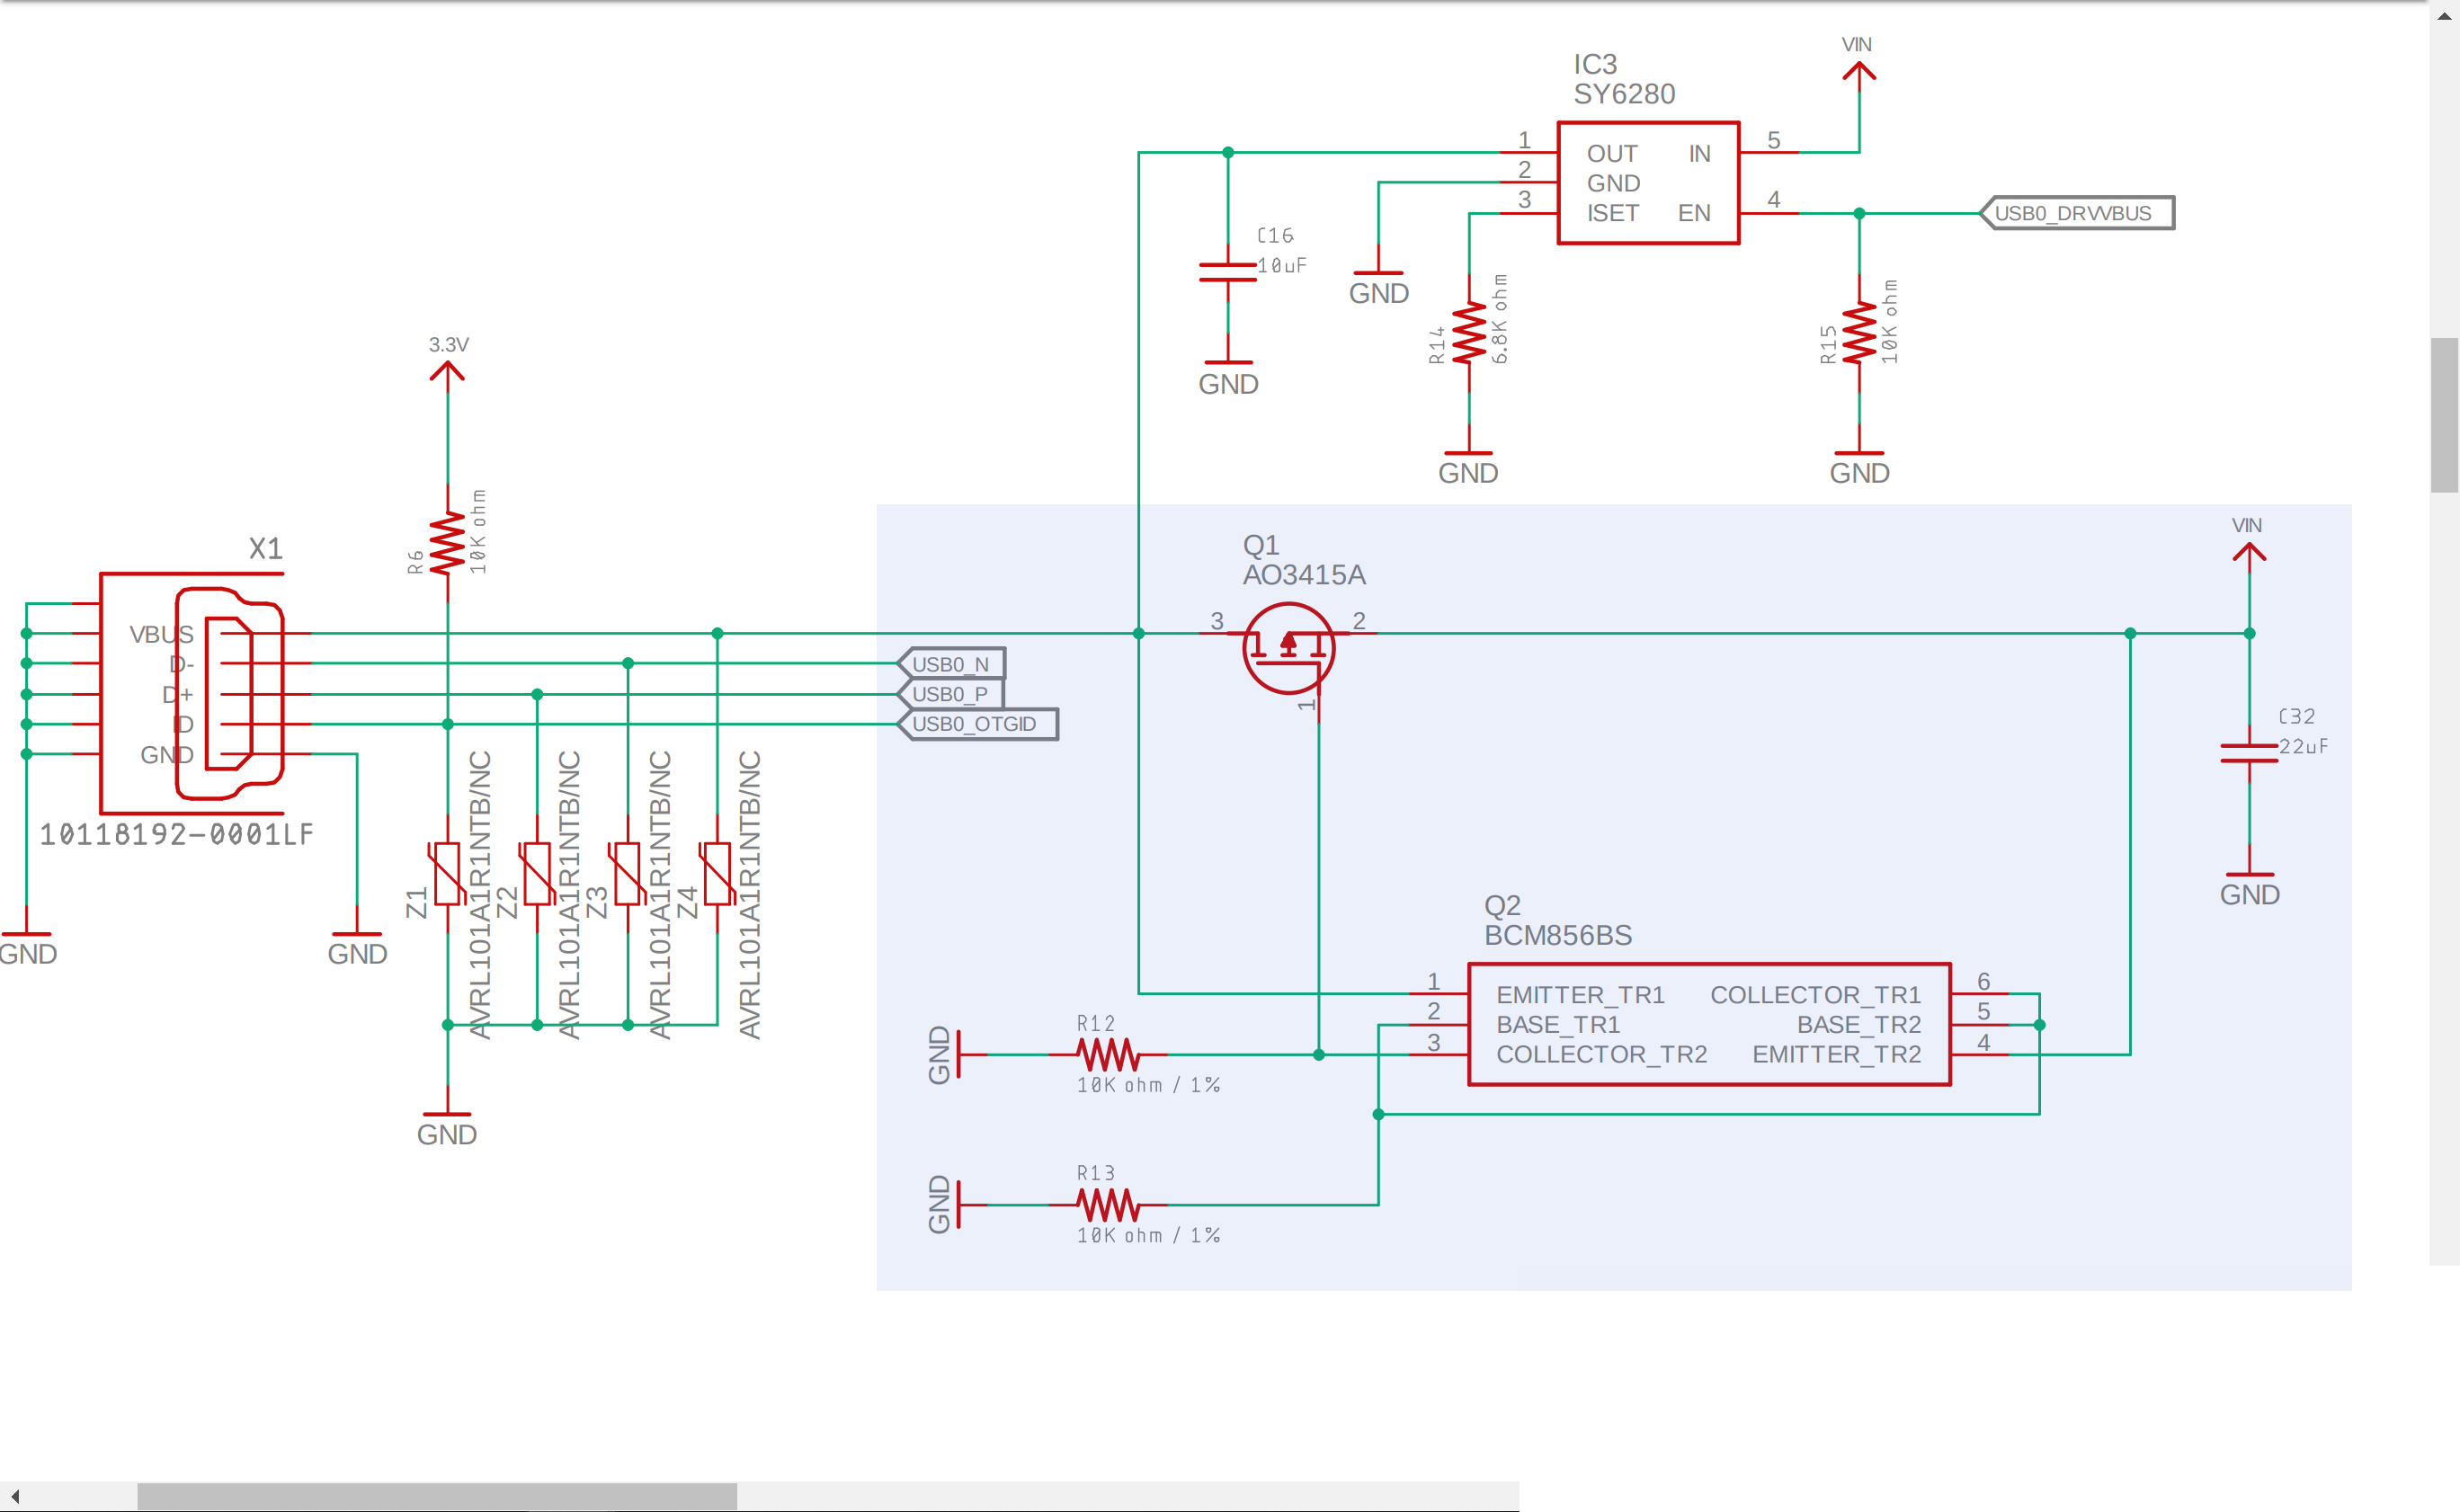Click the GND symbol under resistor R15

[1859, 468]
